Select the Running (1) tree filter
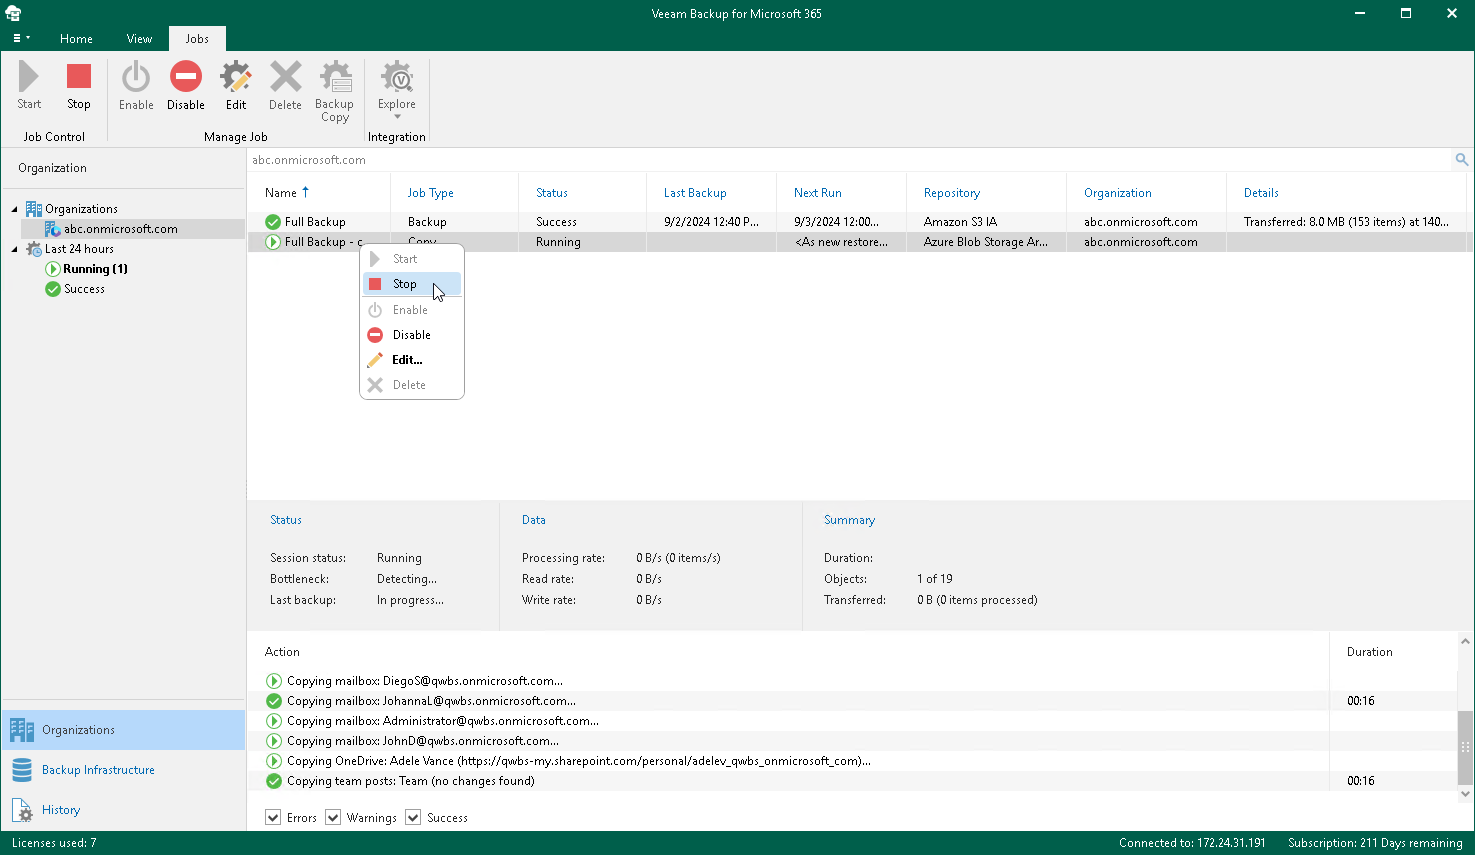This screenshot has width=1475, height=855. [x=95, y=269]
